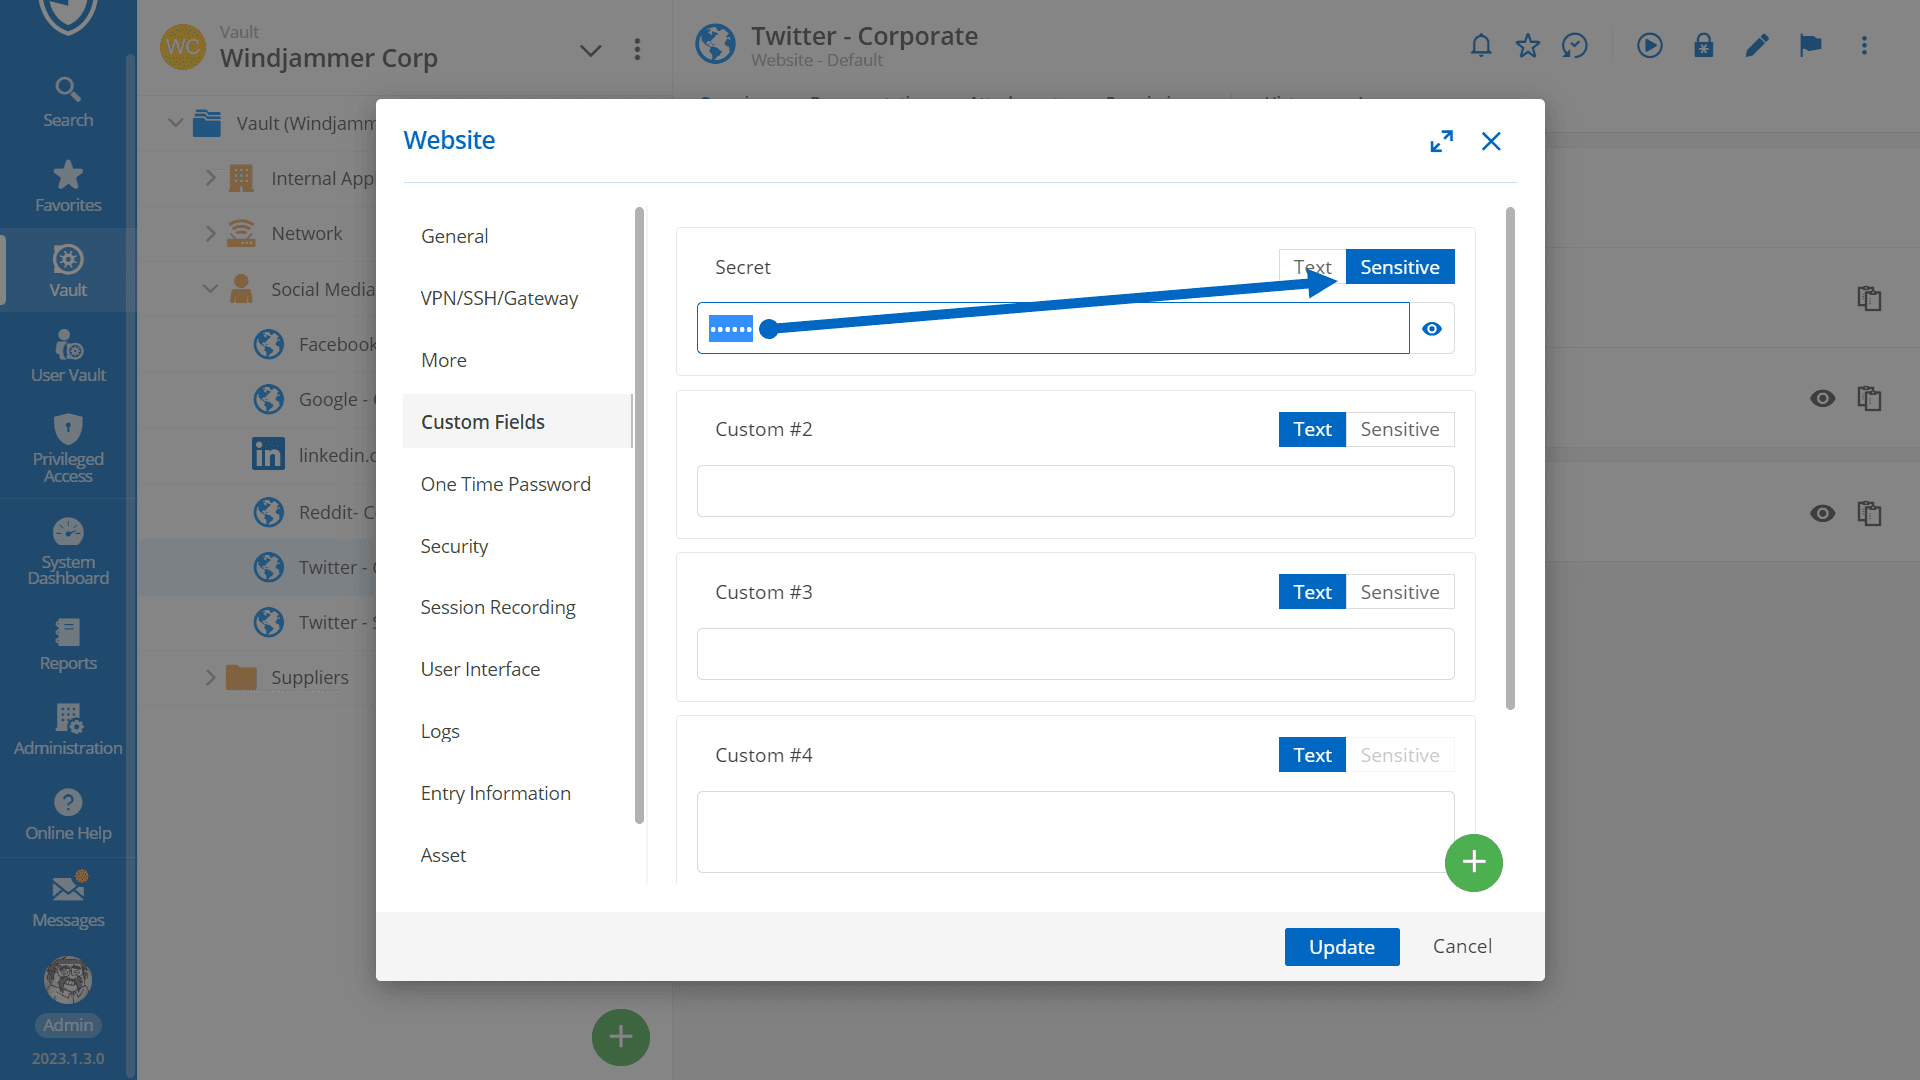Set Custom #2 to Sensitive
Screen dimensions: 1920x1080
[1399, 430]
